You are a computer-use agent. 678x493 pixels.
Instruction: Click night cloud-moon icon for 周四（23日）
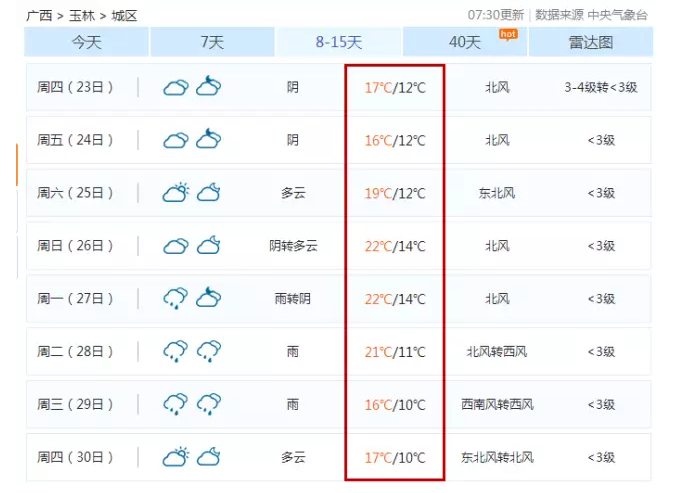(x=209, y=86)
